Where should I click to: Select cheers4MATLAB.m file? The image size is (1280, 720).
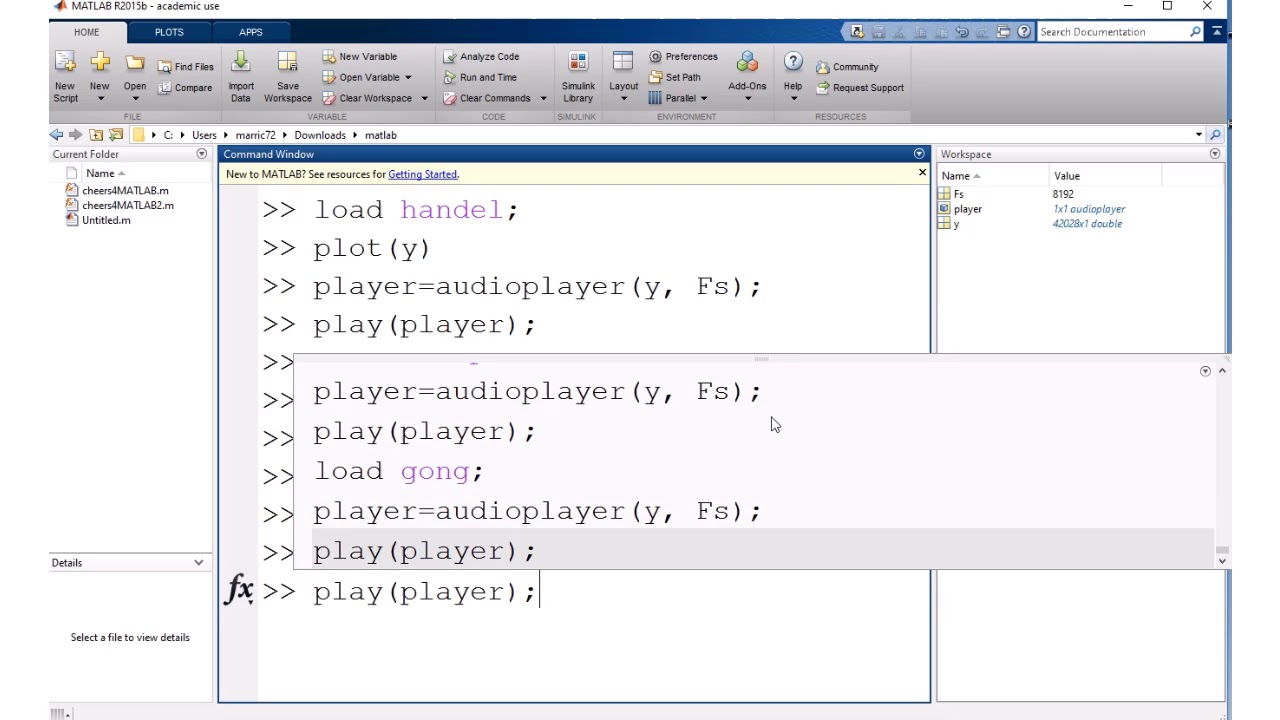pos(117,190)
